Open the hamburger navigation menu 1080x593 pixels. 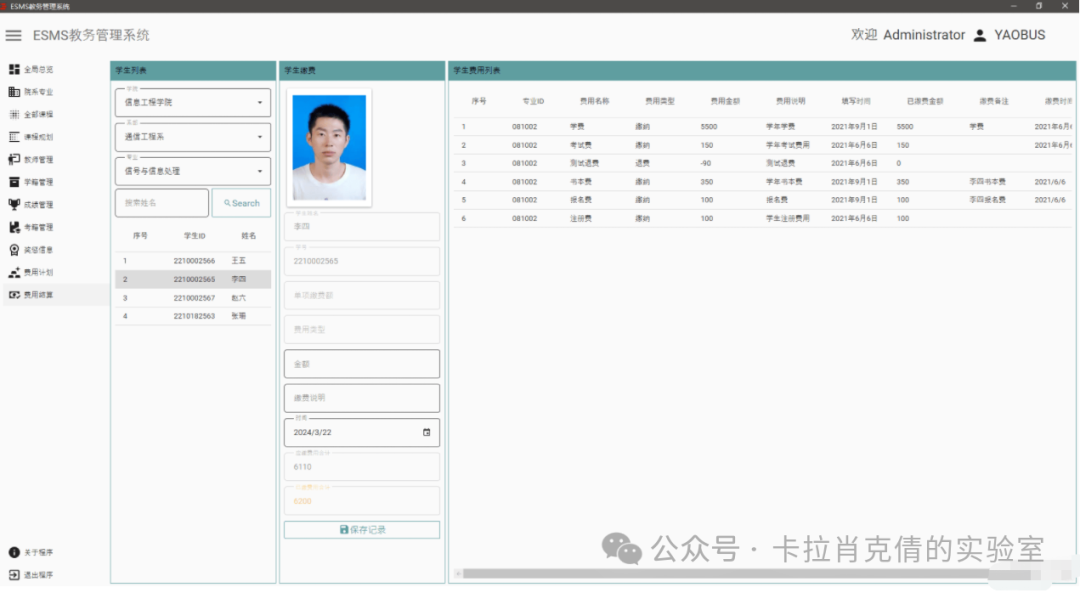pos(13,35)
